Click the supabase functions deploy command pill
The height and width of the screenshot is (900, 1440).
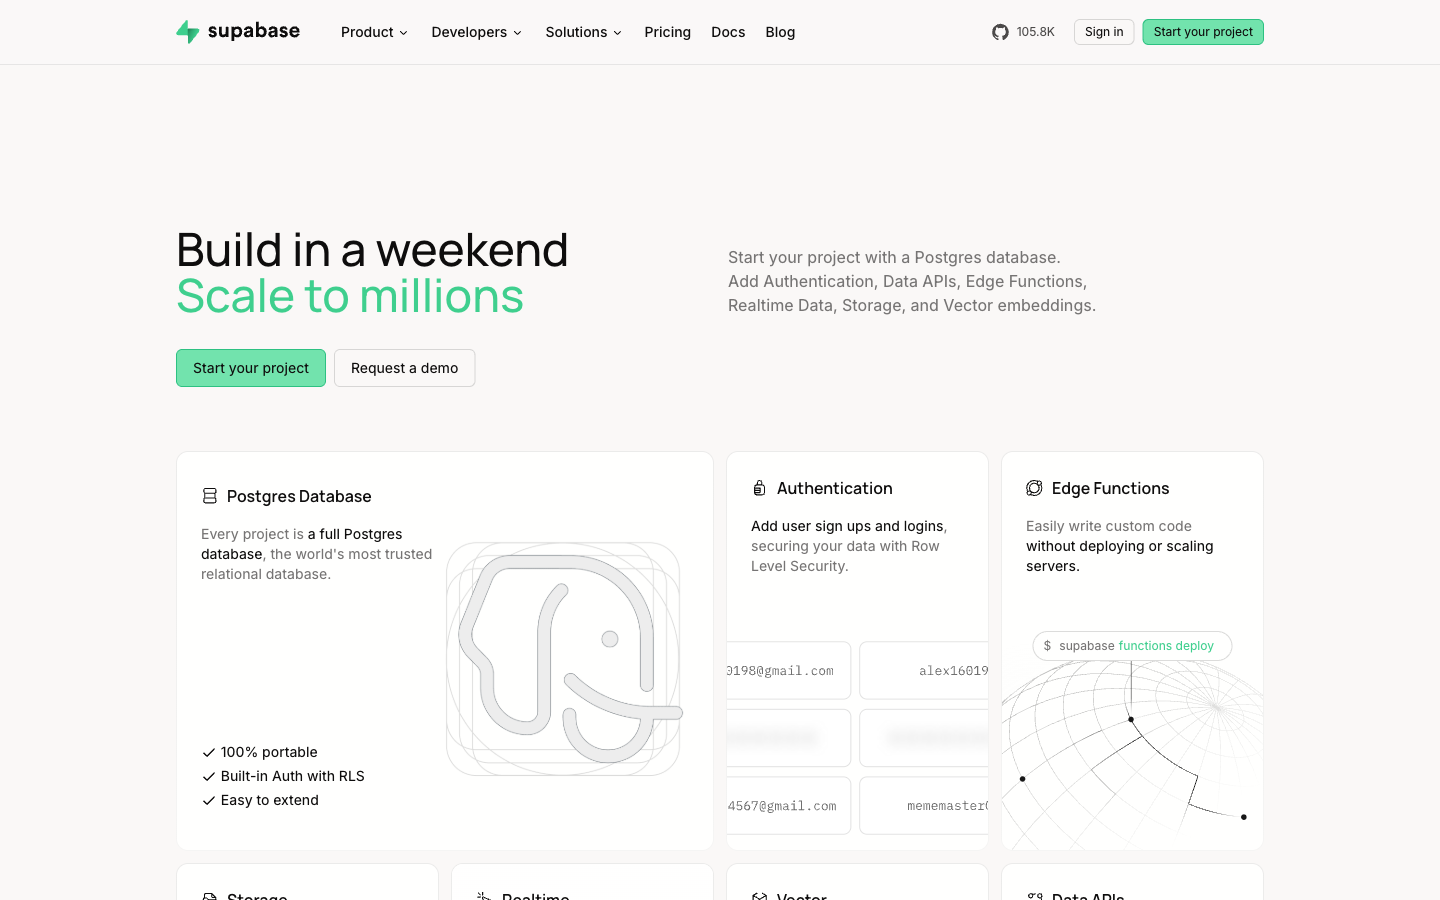[x=1132, y=646]
